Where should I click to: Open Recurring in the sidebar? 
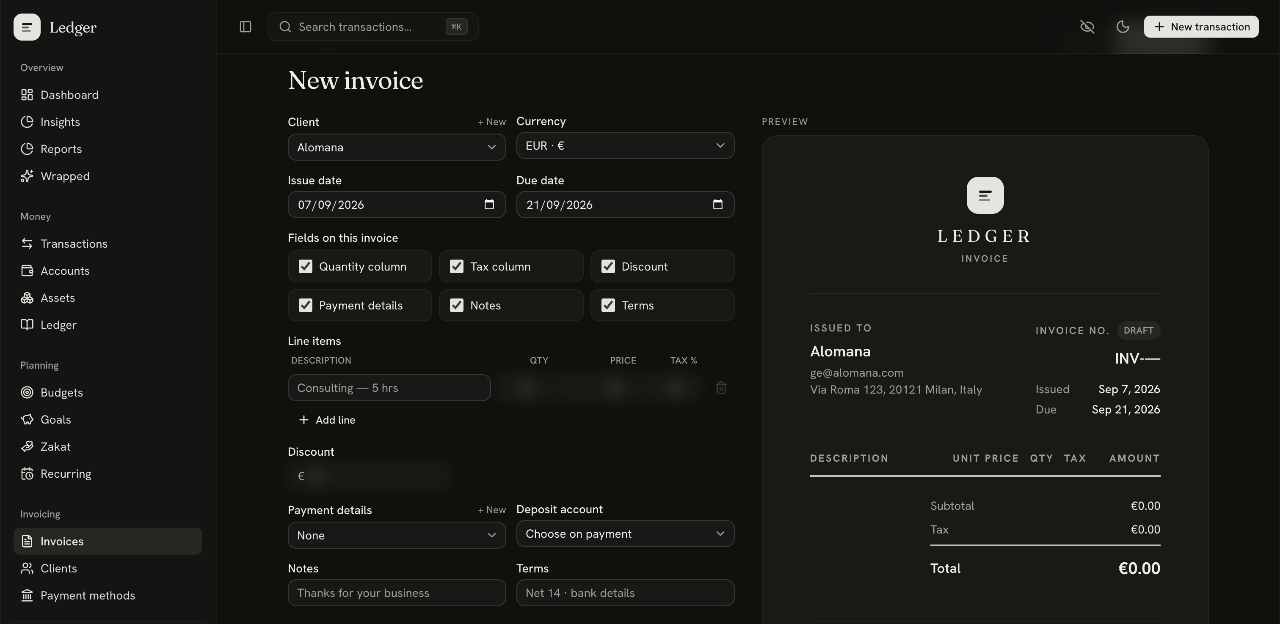click(x=108, y=474)
